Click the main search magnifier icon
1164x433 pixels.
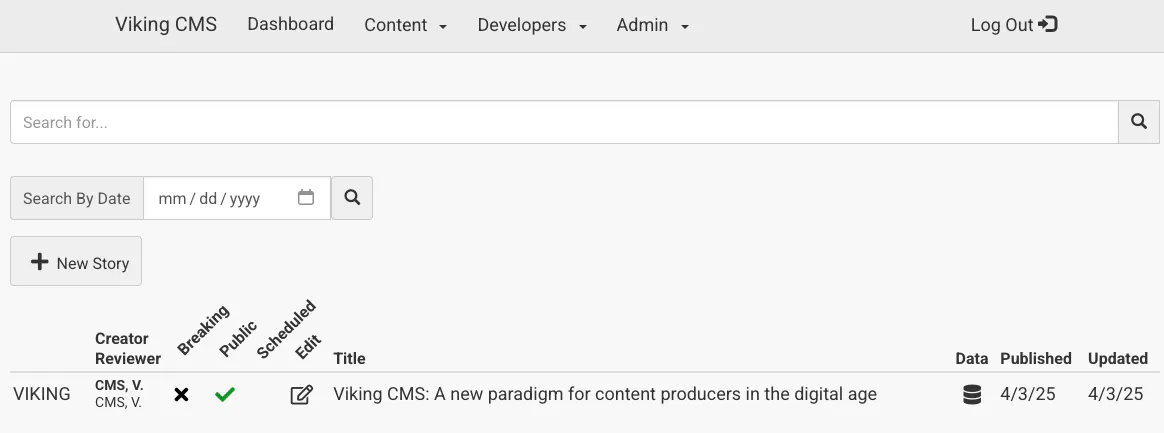[x=1139, y=122]
